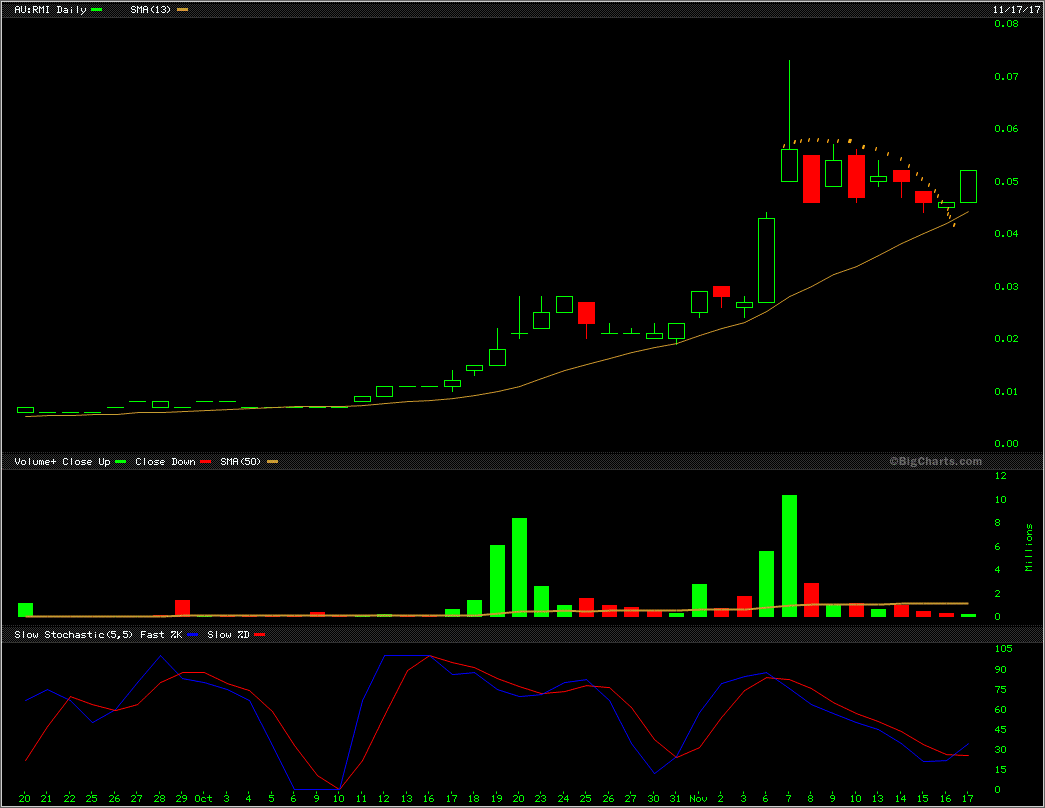Click the tallest green volume bar
Screen dimensions: 1045x808
pos(789,556)
